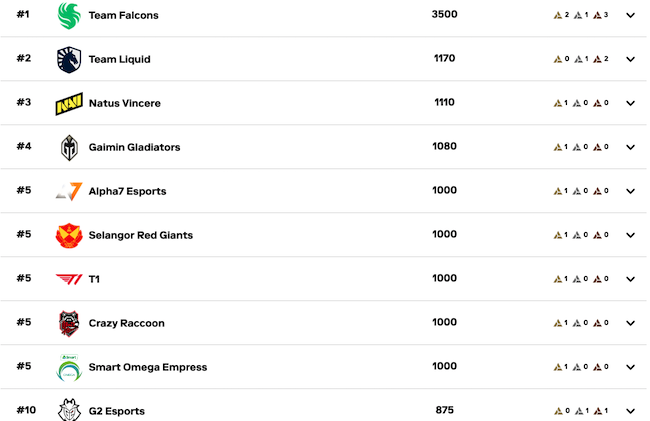
Task: Expand the Team Liquid row chevron
Action: pyautogui.click(x=630, y=60)
